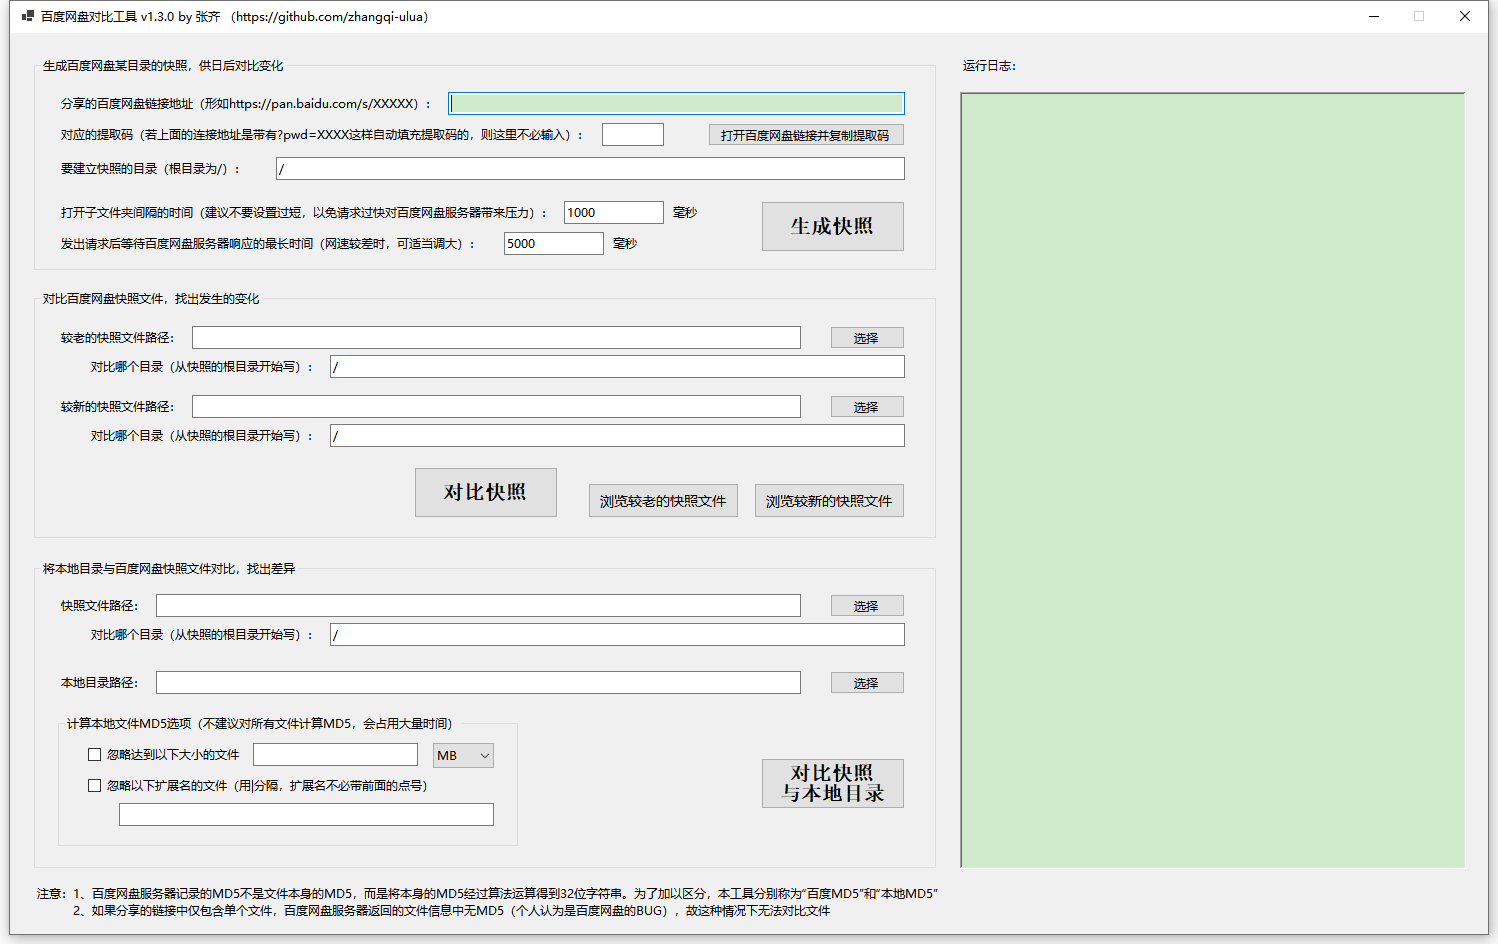
Task: Click 浏览较新的快照文件 button
Action: coord(829,501)
